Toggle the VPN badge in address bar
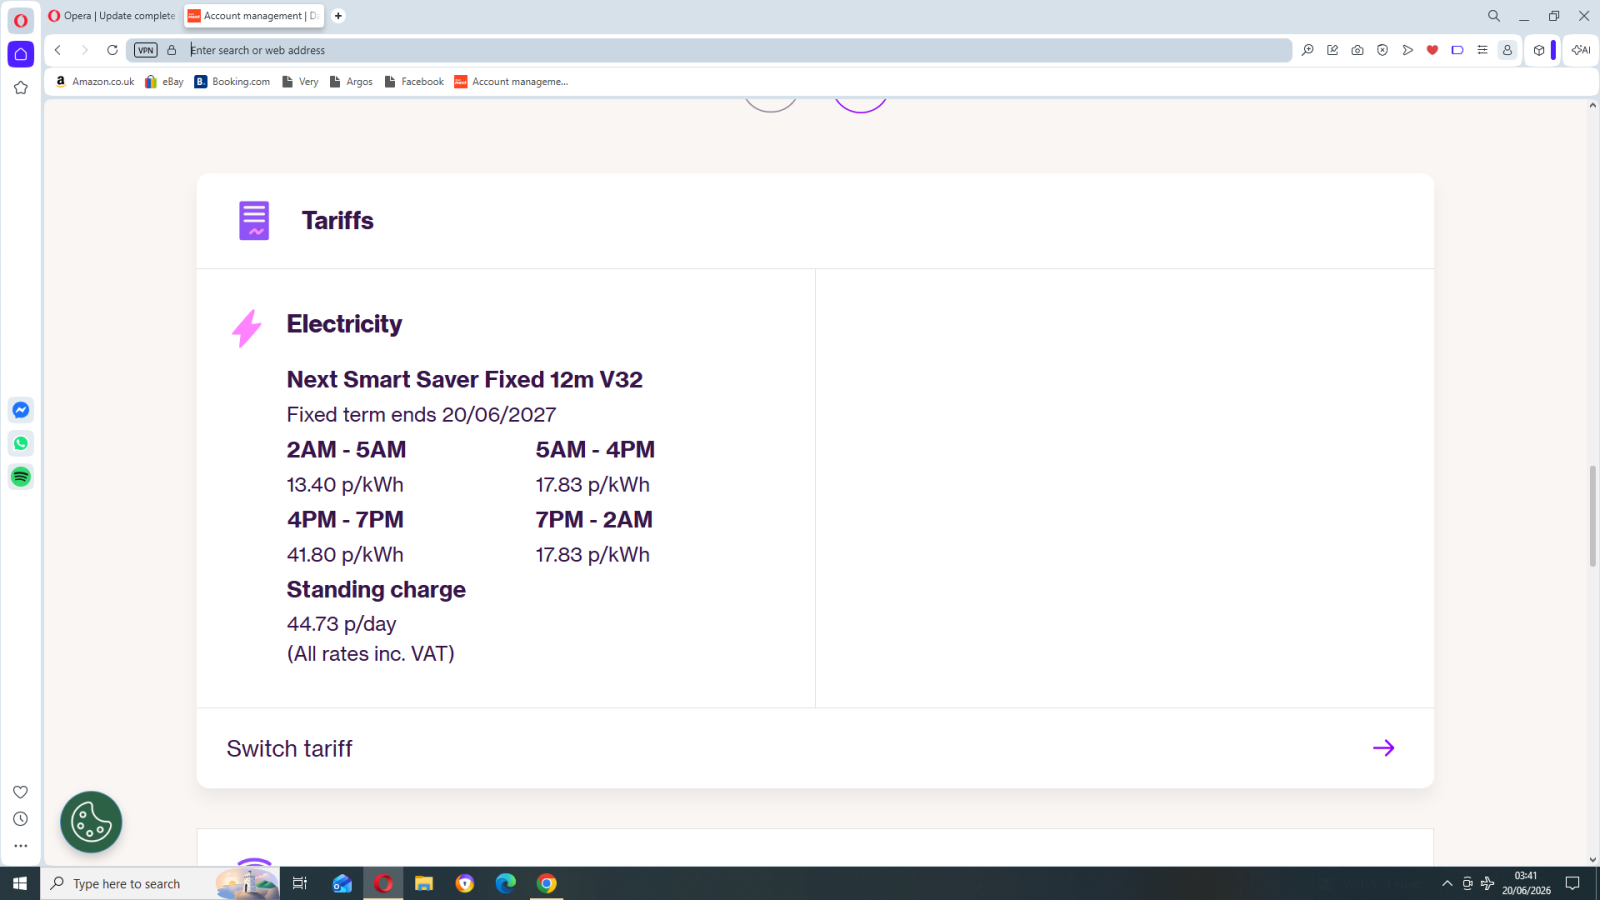This screenshot has height=900, width=1600. [146, 50]
